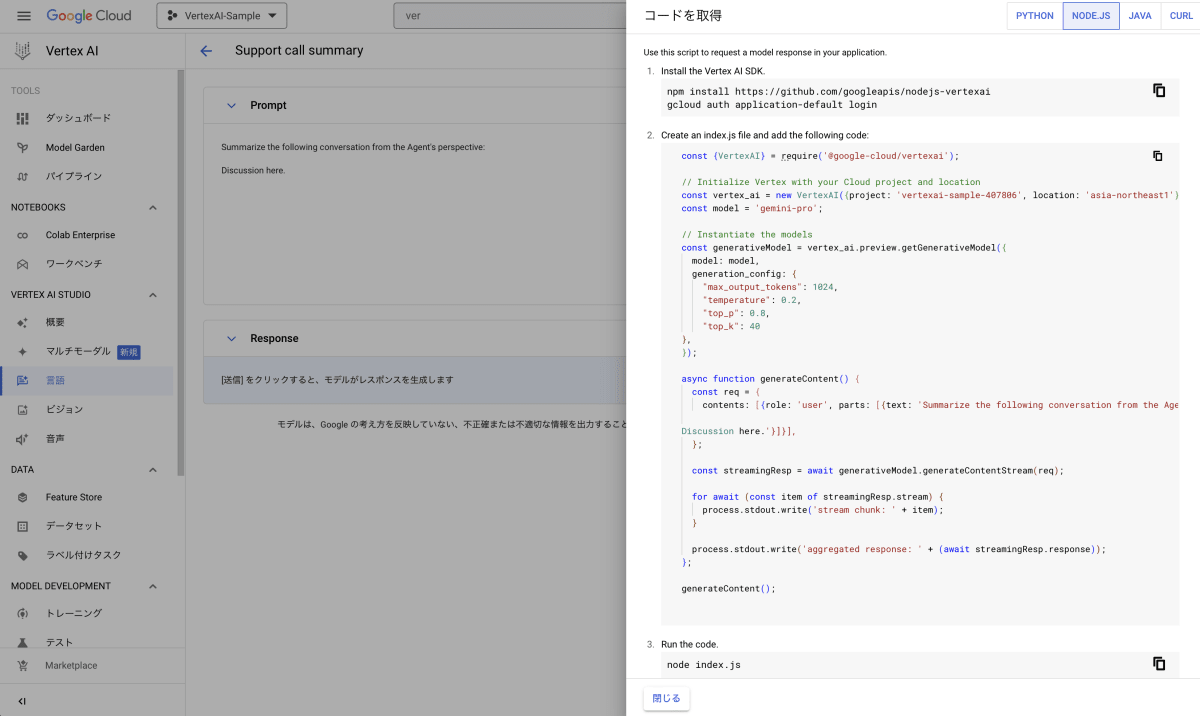Collapse the DATA section
Image resolution: width=1200 pixels, height=716 pixels.
click(x=153, y=470)
